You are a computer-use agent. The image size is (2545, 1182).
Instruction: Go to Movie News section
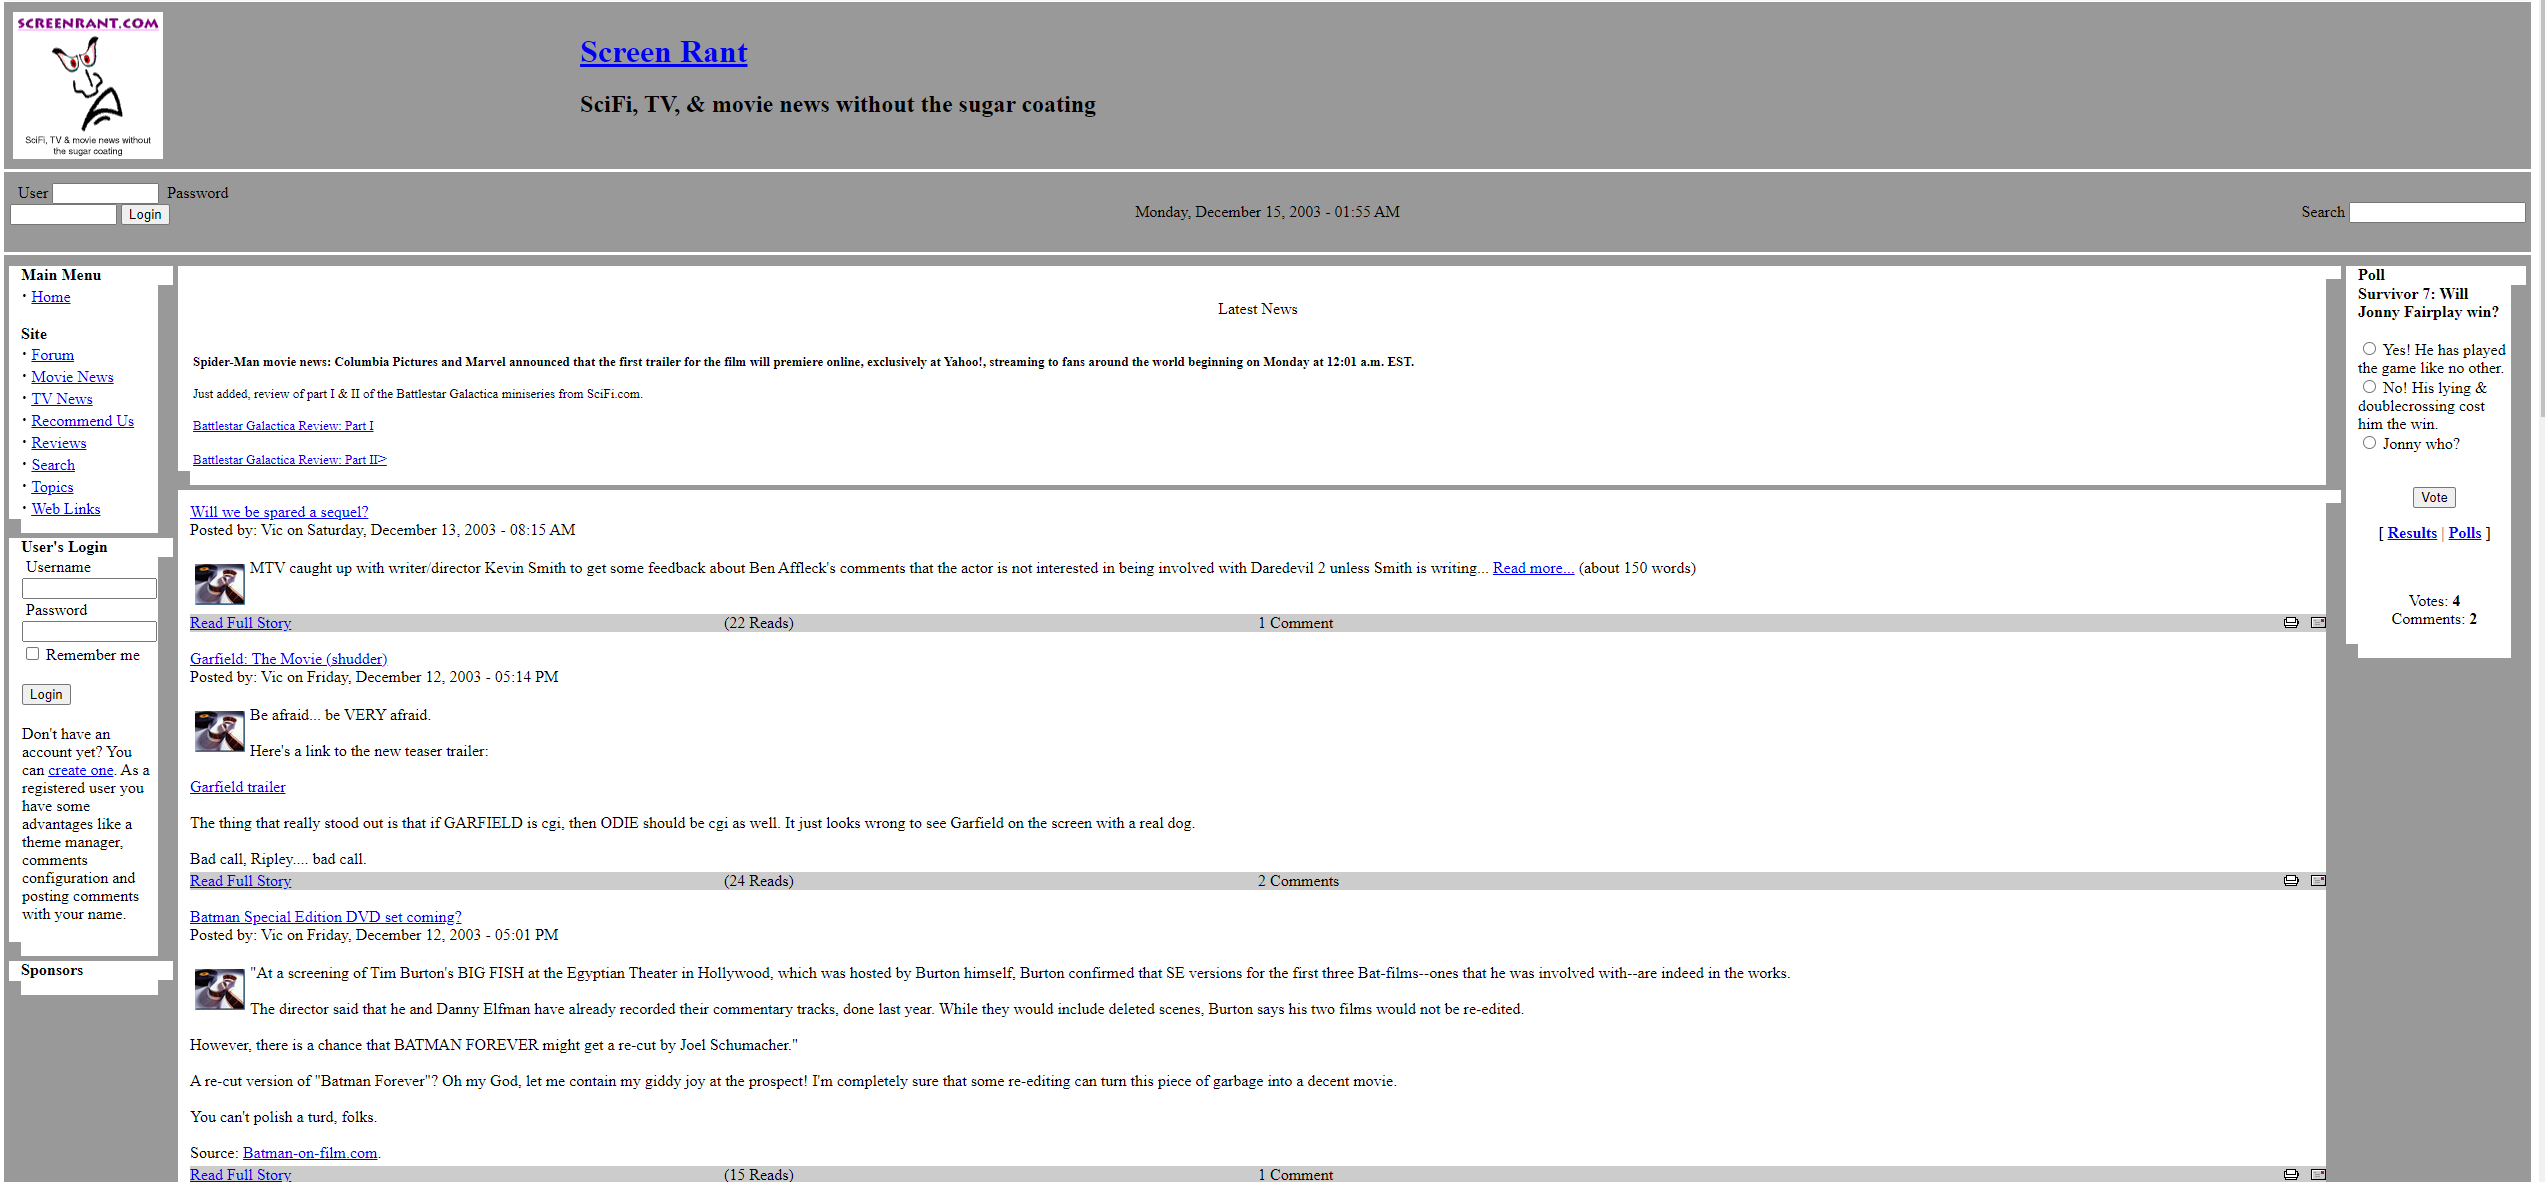(x=72, y=377)
